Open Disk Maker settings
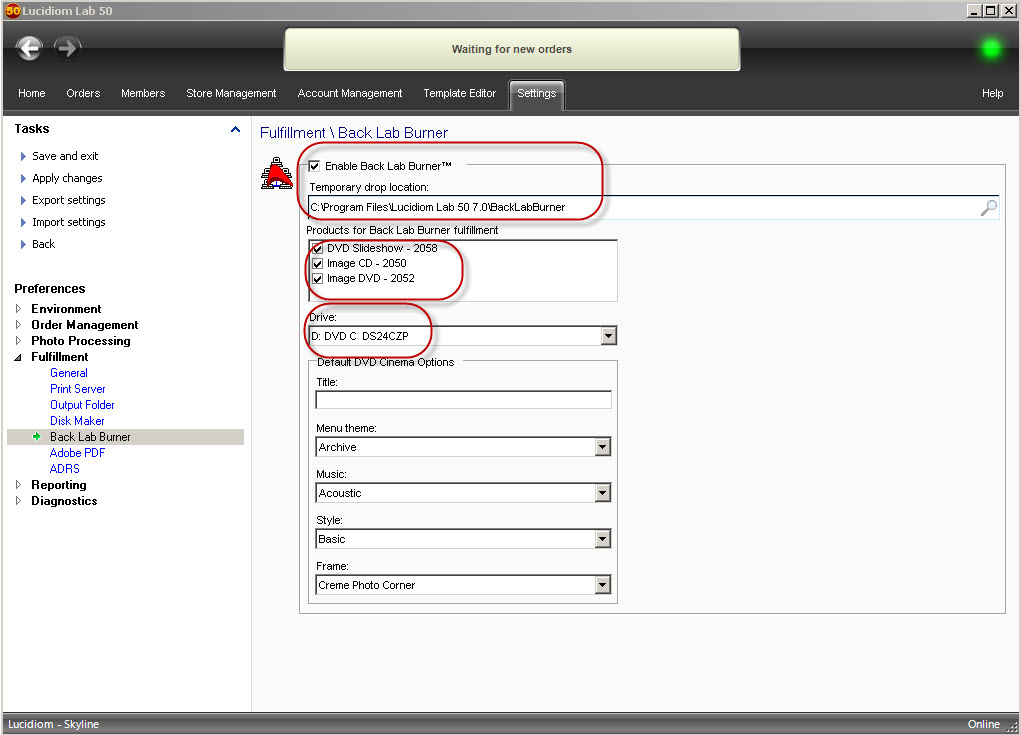Image resolution: width=1021 pixels, height=735 pixels. coord(77,421)
